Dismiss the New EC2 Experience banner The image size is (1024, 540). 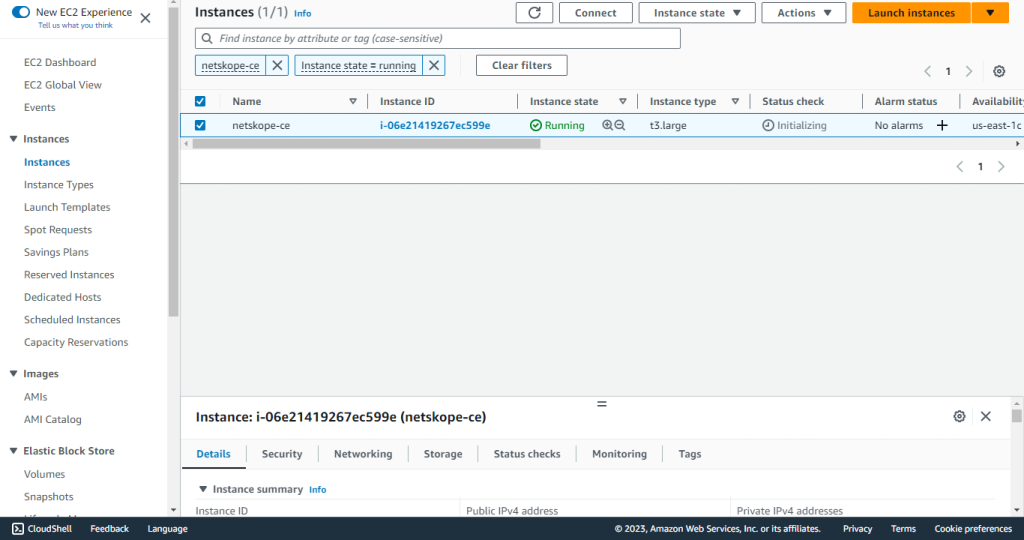point(146,18)
